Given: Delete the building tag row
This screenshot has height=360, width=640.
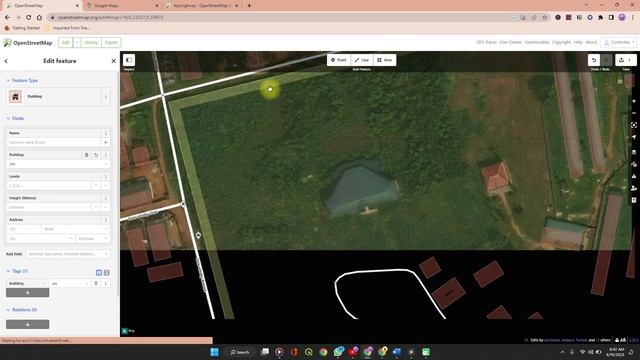Looking at the screenshot, I should (96, 283).
